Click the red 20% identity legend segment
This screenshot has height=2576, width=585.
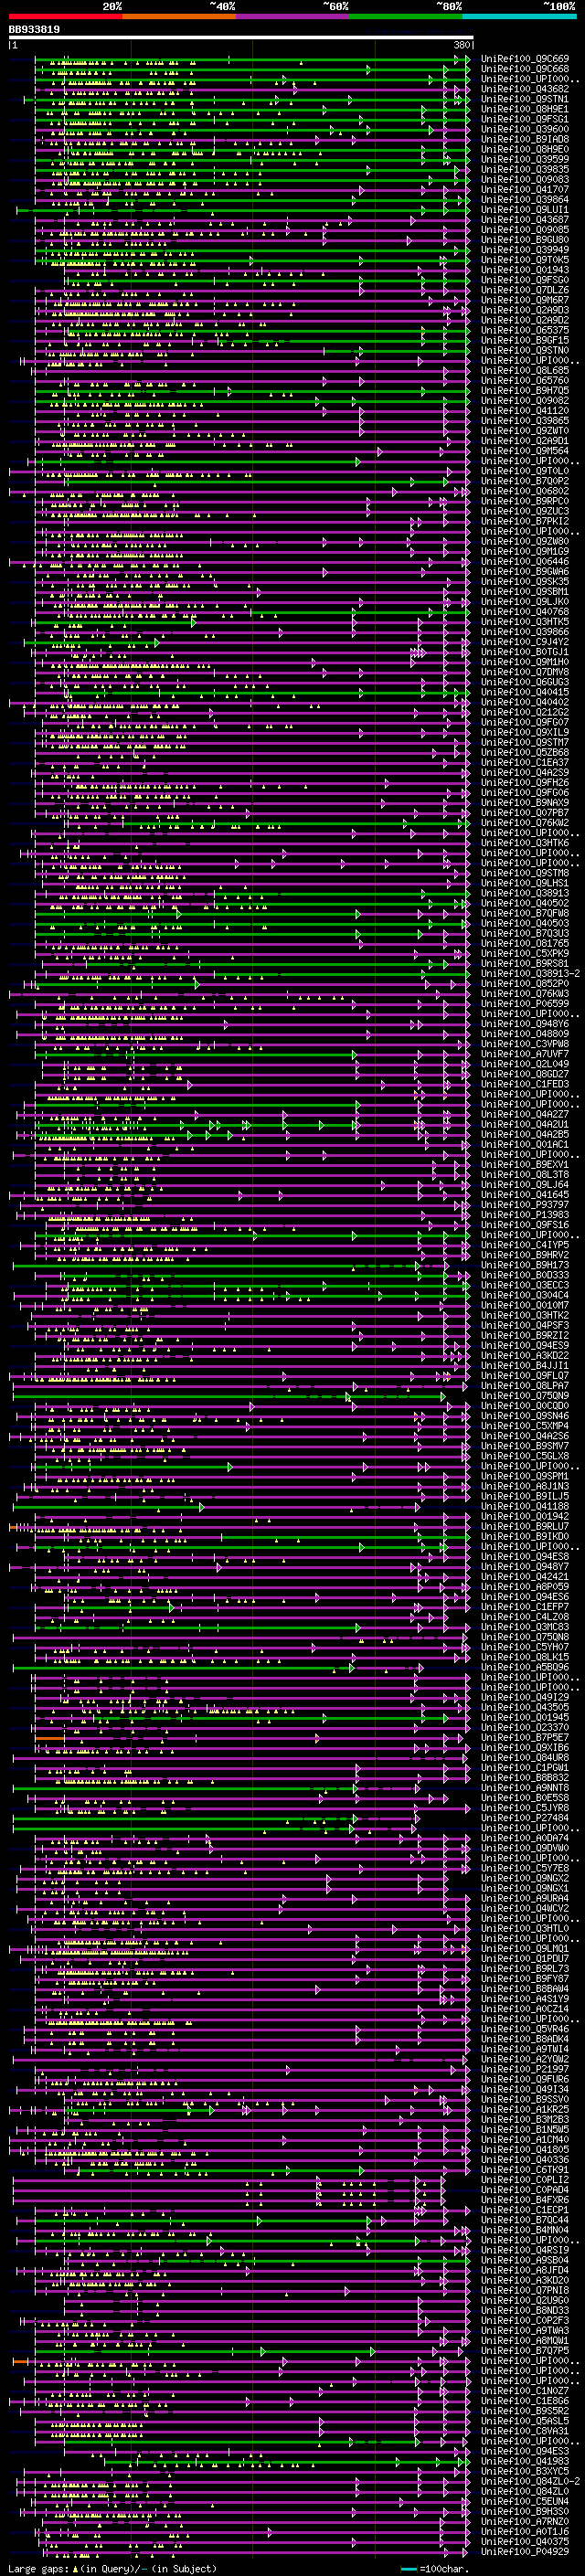coord(66,16)
